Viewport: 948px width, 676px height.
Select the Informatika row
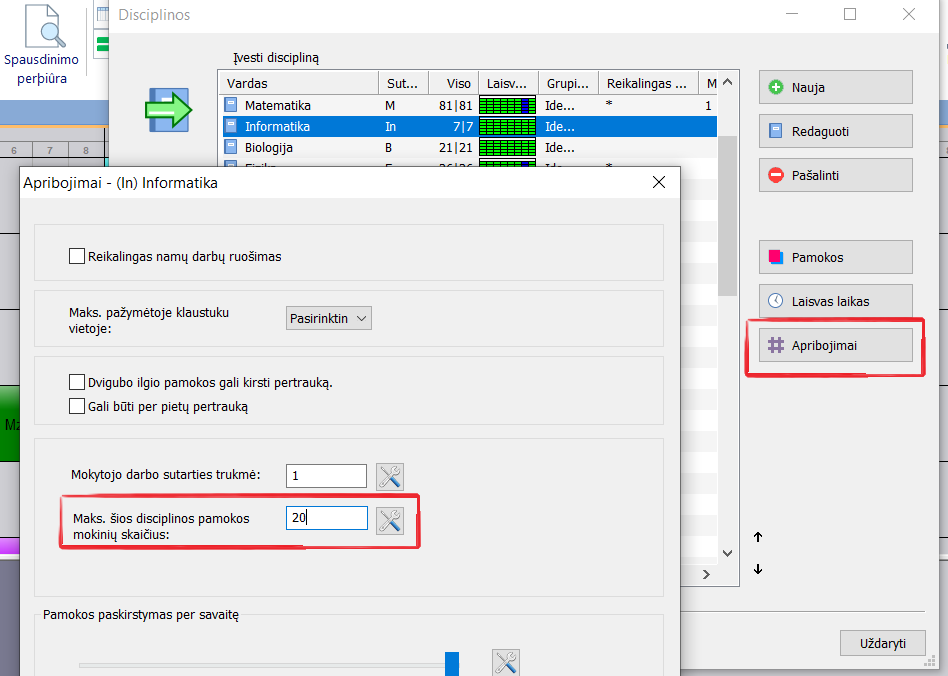[x=468, y=126]
